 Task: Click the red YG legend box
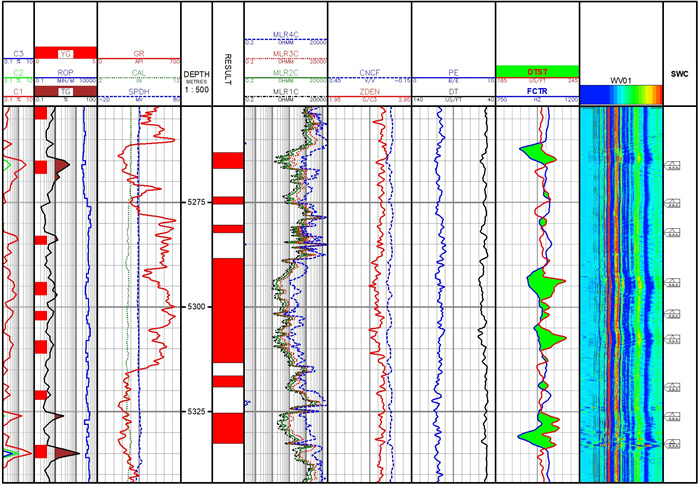pyautogui.click(x=65, y=52)
